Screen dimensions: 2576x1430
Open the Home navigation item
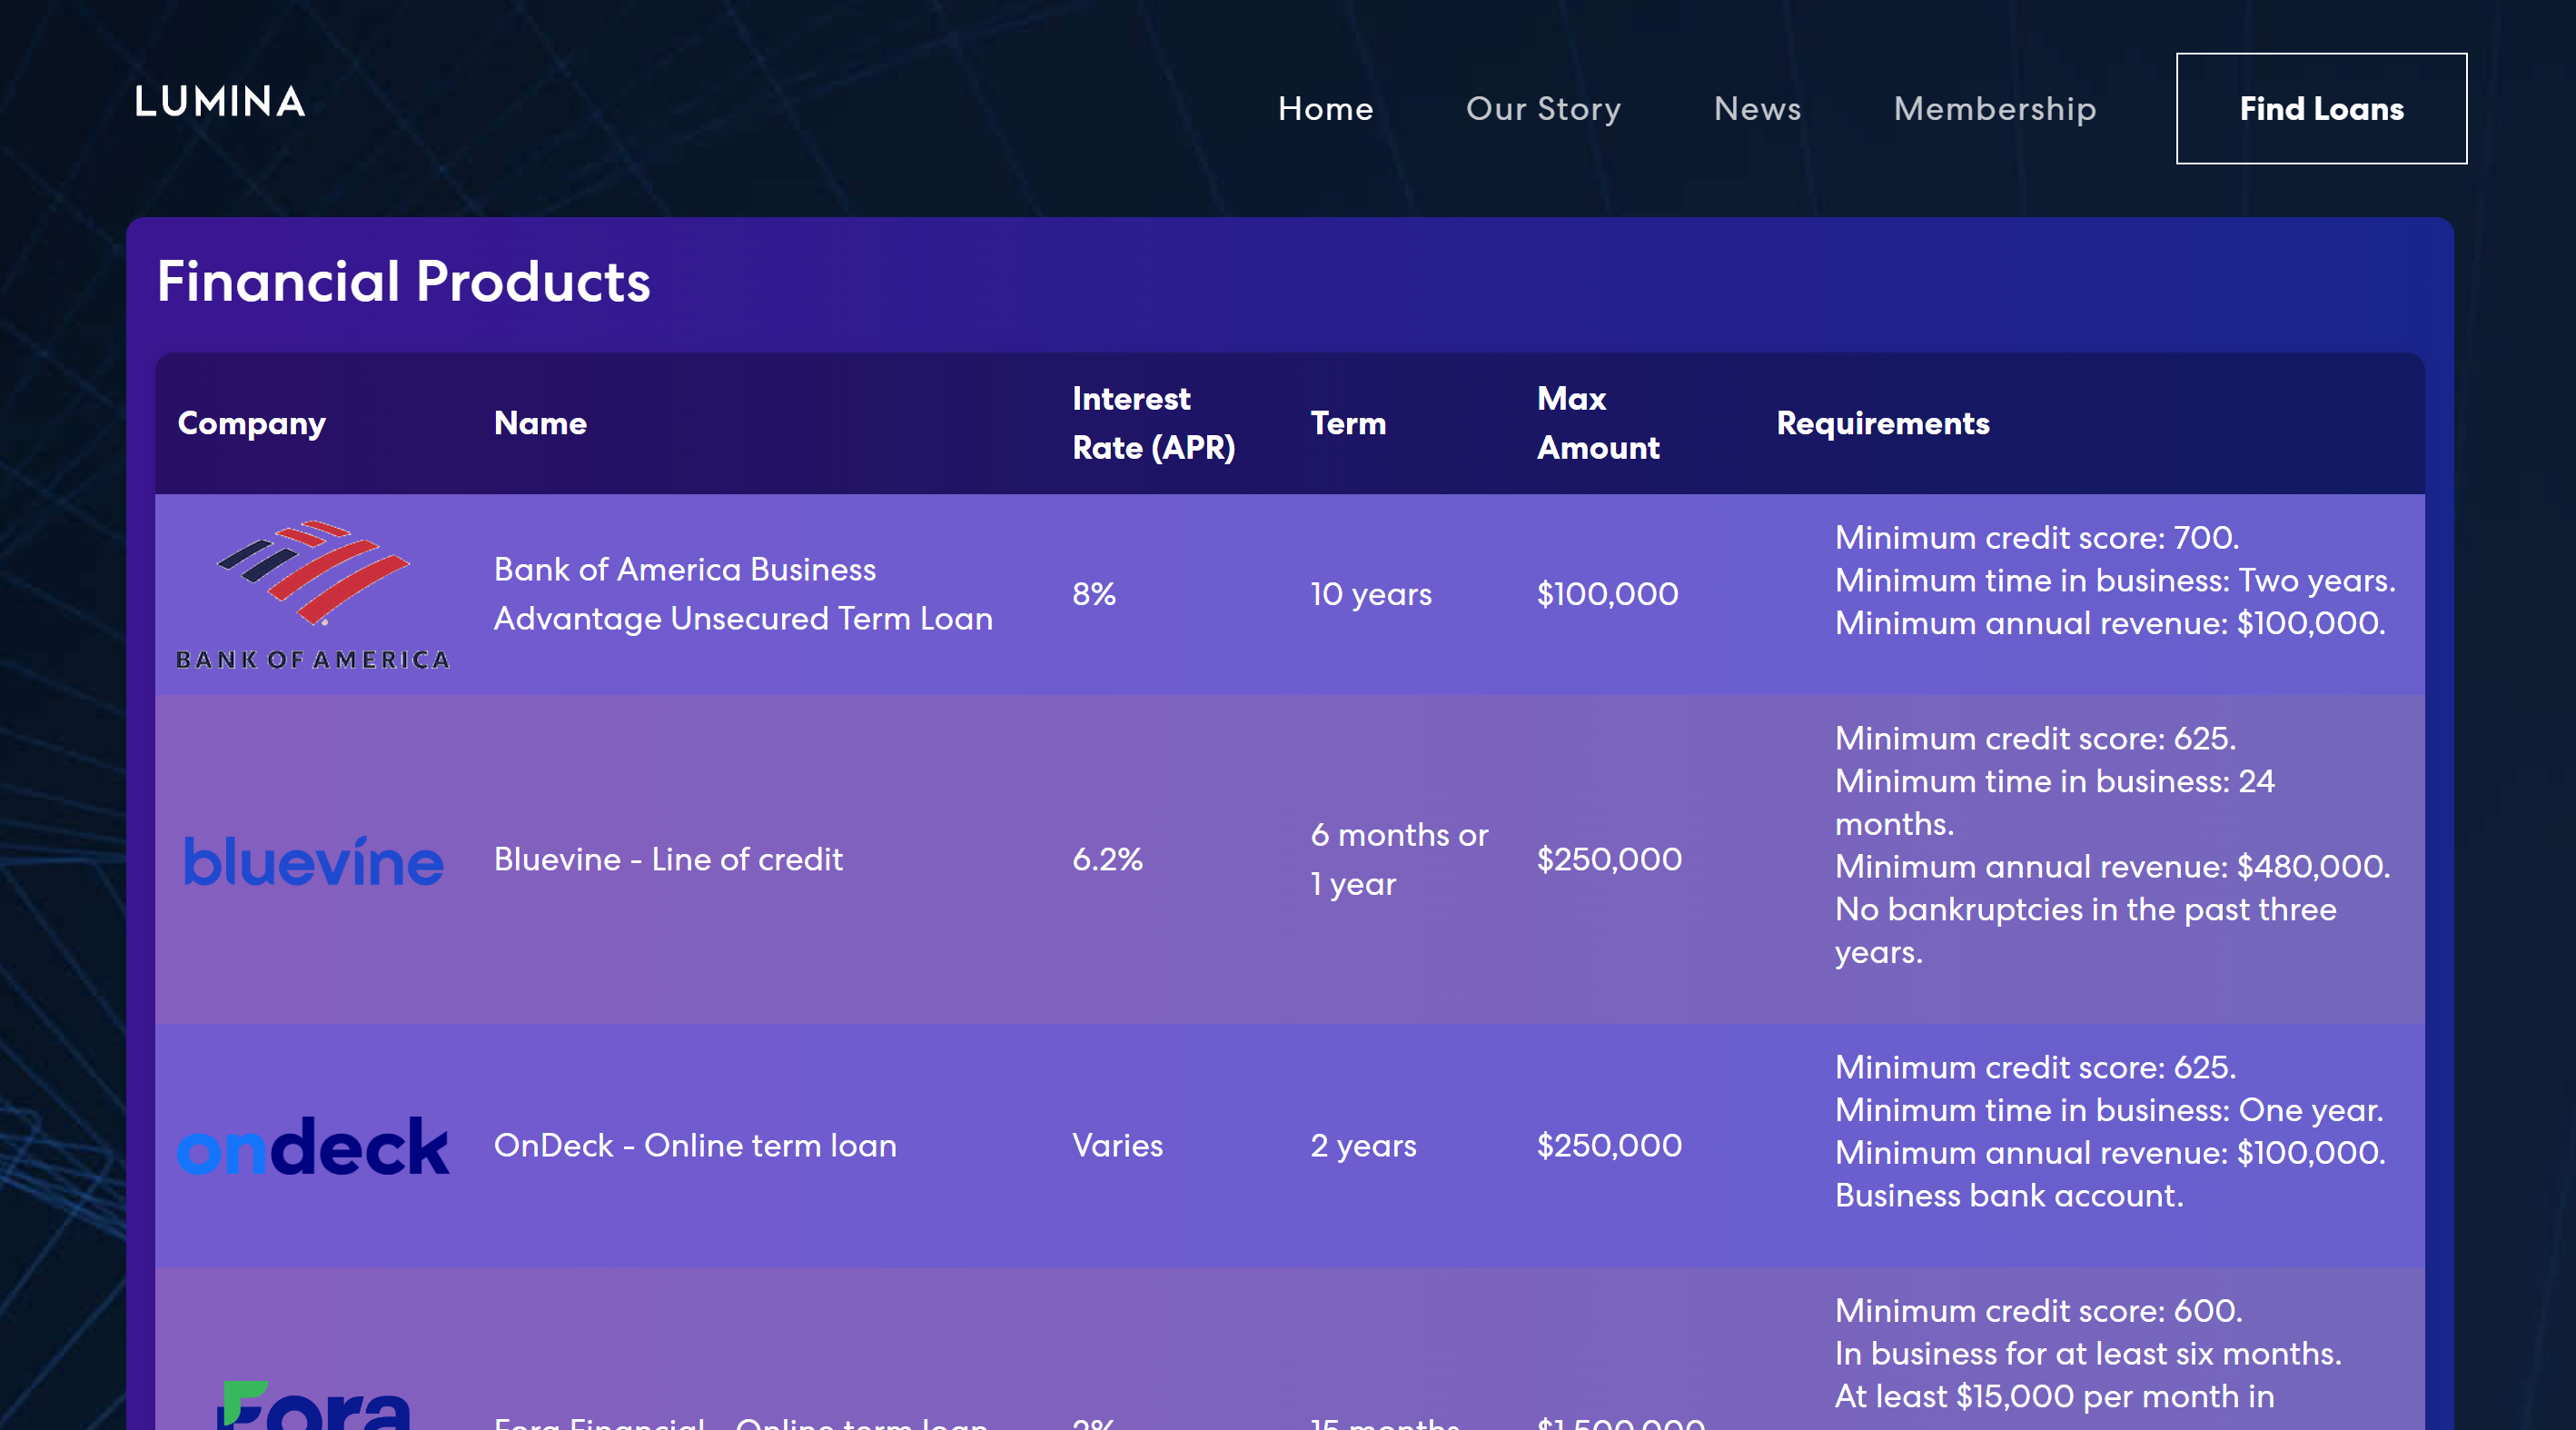[1325, 108]
